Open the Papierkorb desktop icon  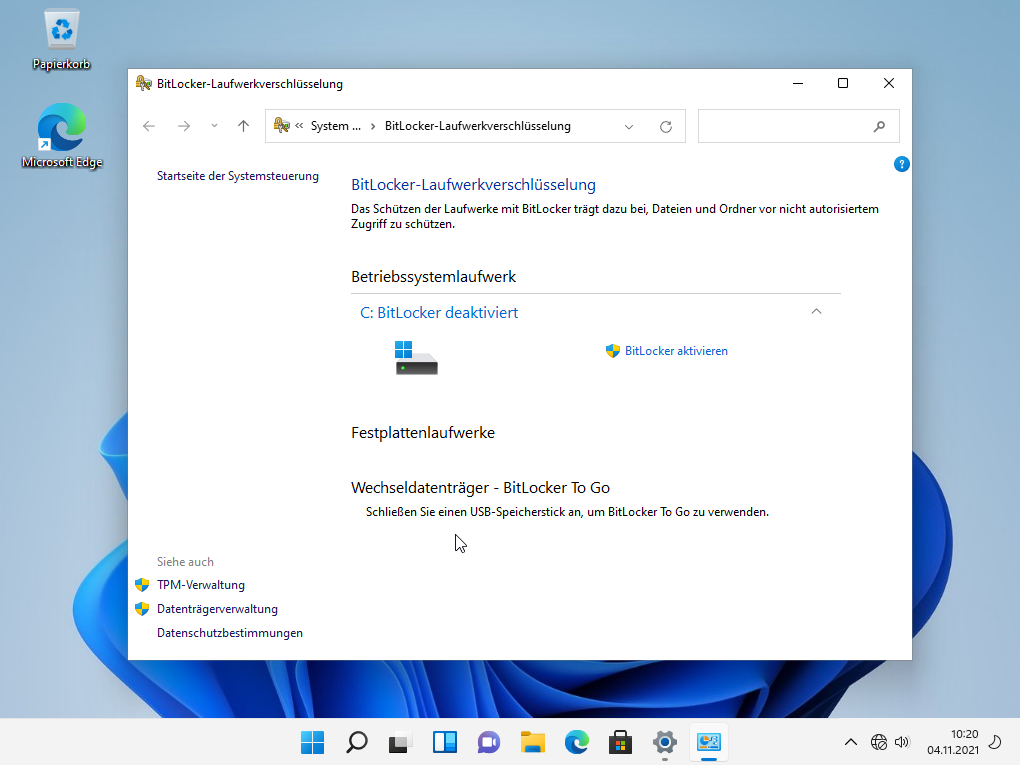point(61,40)
